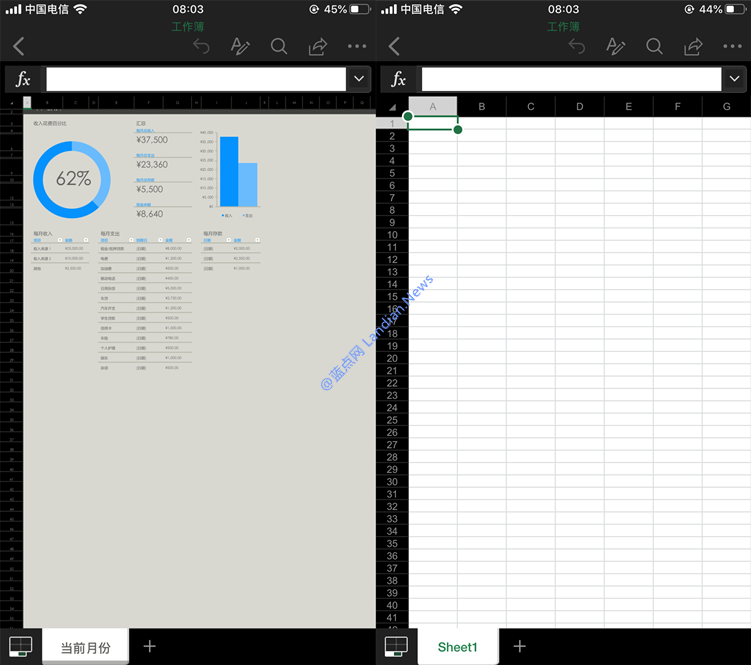Add a new sheet next to 当前月份
Screen dimensions: 751x665
coord(149,646)
